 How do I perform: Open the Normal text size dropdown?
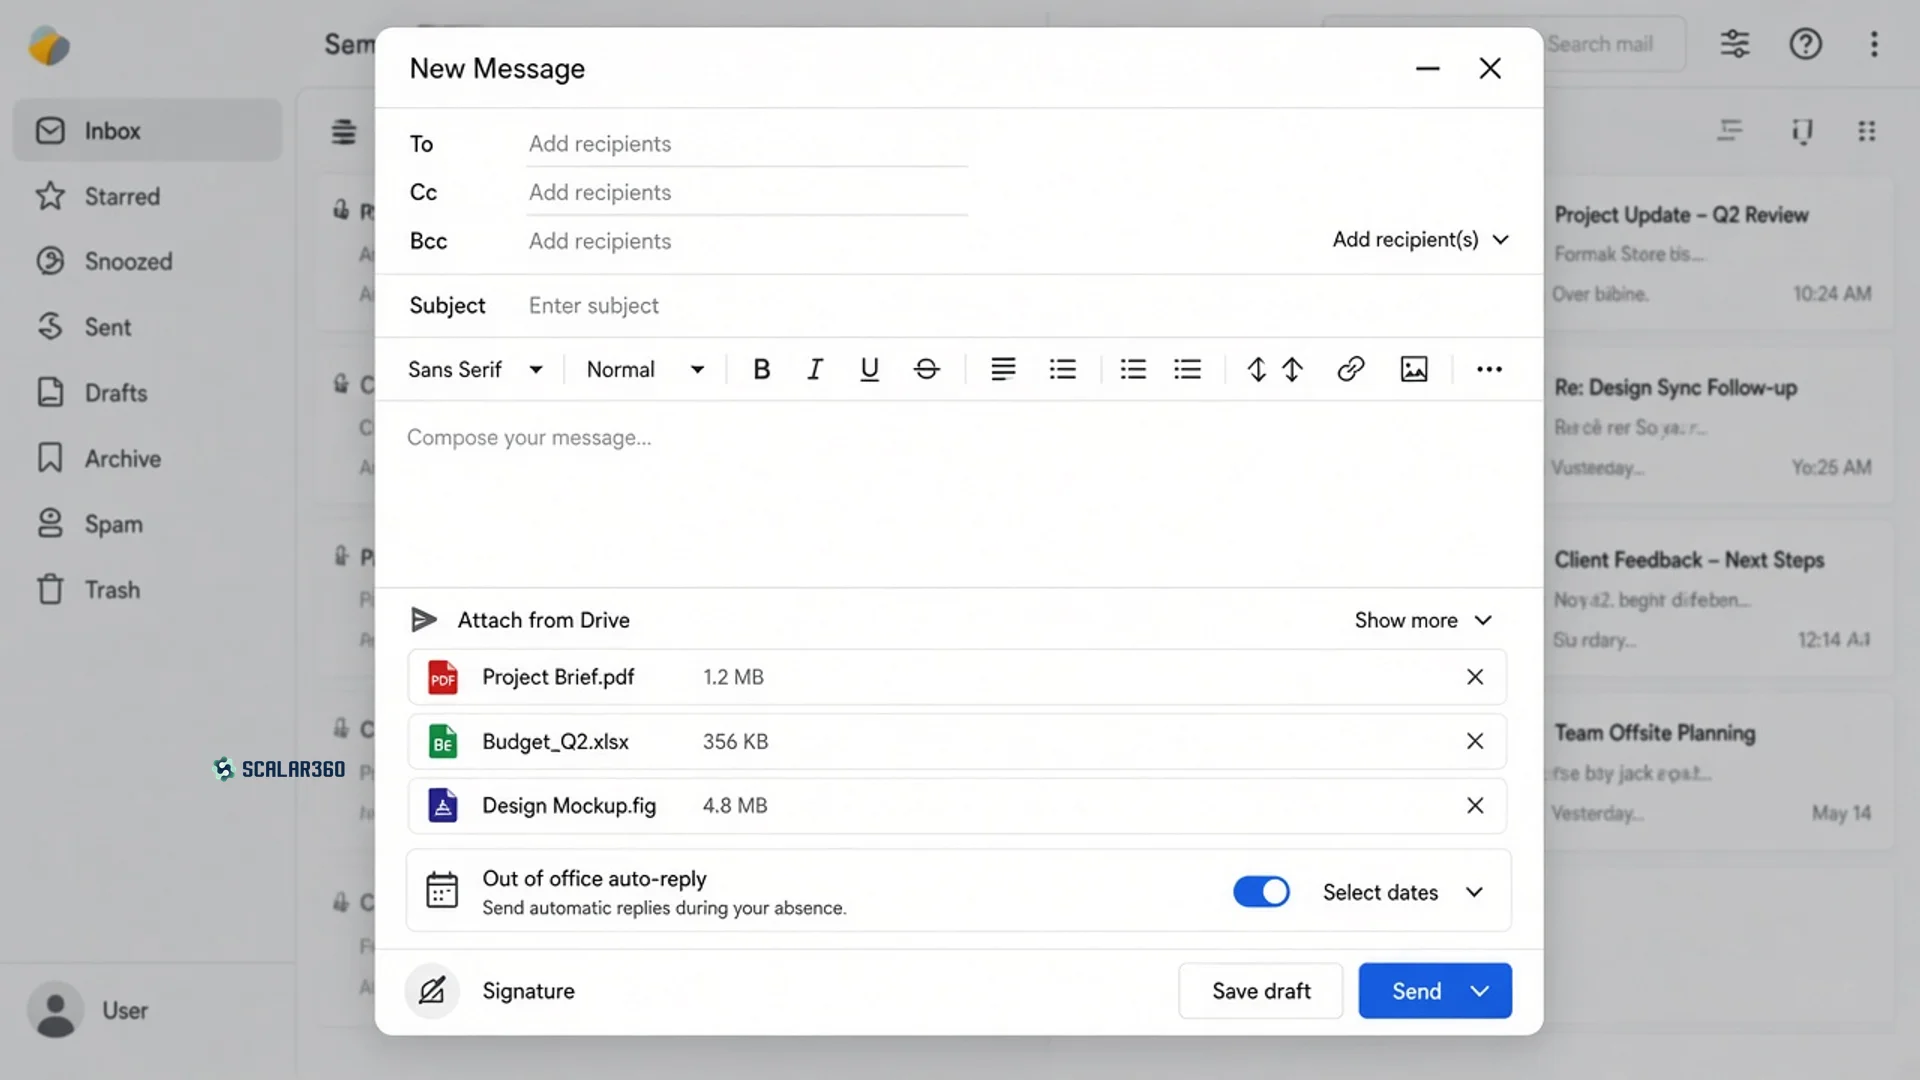645,369
